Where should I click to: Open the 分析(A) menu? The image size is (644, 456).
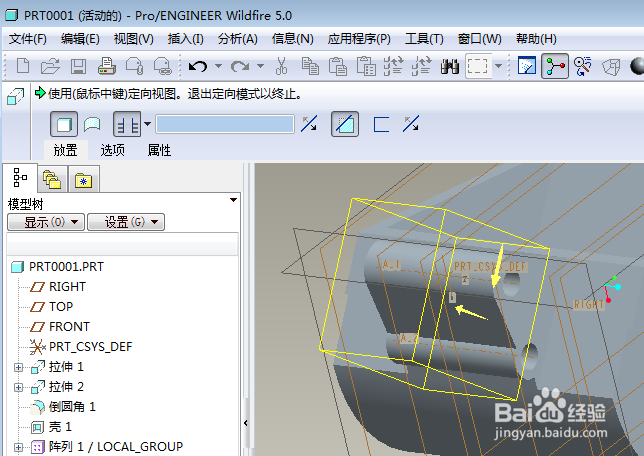coord(238,39)
